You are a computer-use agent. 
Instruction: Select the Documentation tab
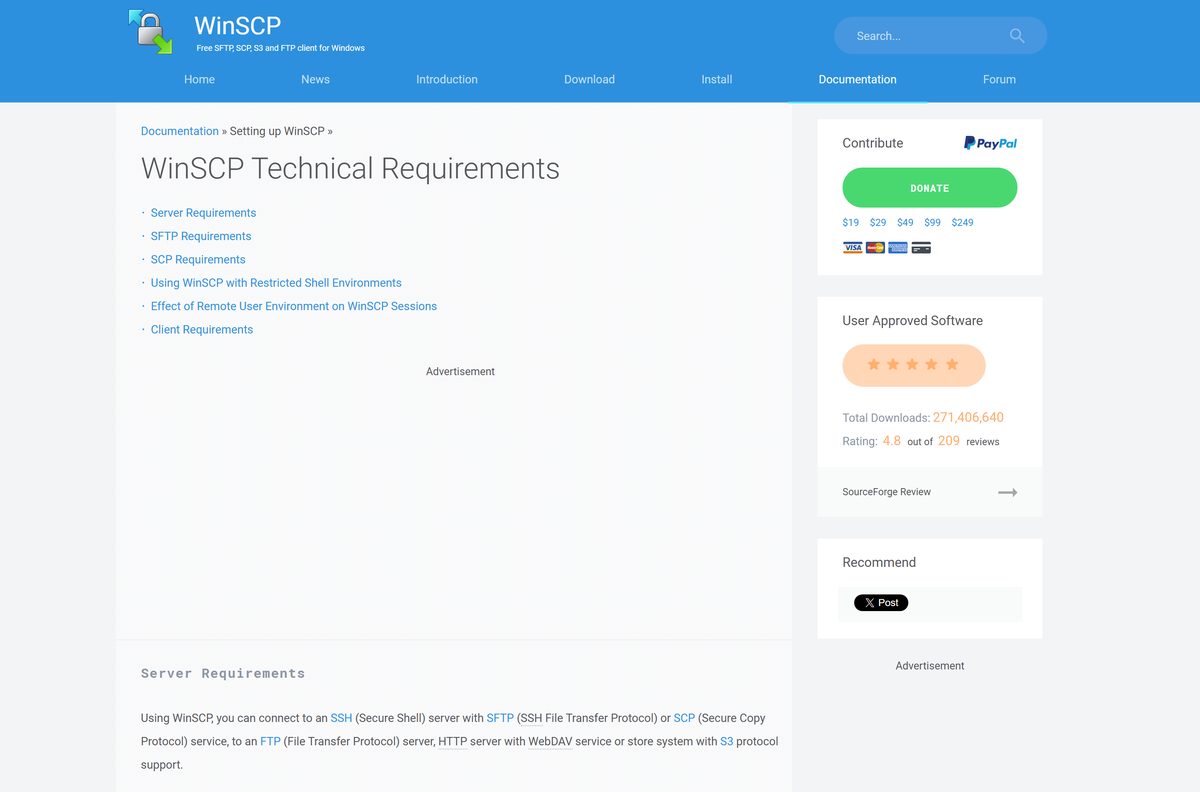pyautogui.click(x=857, y=79)
